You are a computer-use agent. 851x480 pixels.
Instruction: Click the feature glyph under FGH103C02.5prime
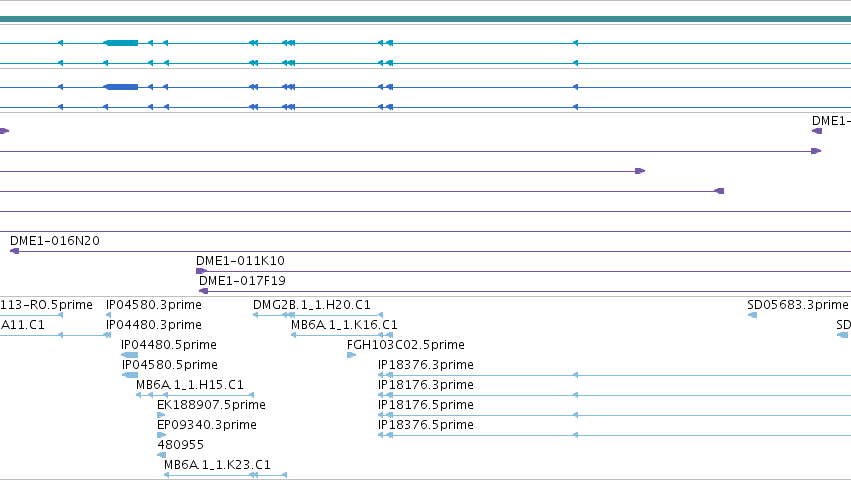(x=351, y=355)
